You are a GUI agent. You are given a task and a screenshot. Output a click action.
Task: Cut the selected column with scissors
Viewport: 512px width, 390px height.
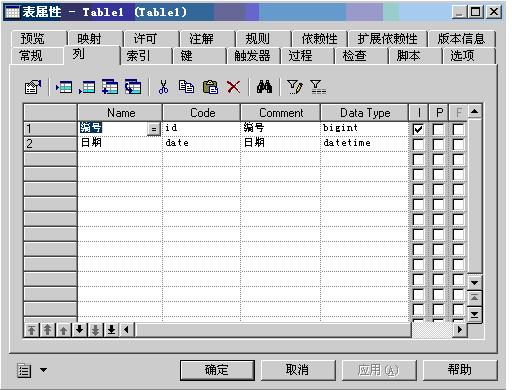click(163, 87)
